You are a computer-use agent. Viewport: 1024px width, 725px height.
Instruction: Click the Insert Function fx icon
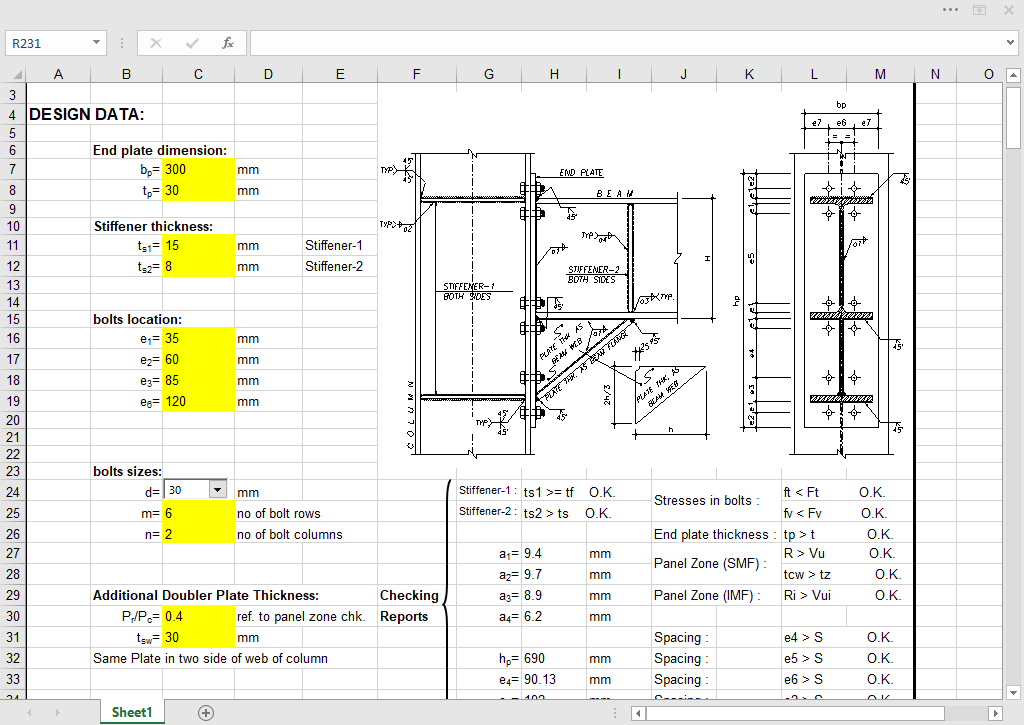[227, 43]
